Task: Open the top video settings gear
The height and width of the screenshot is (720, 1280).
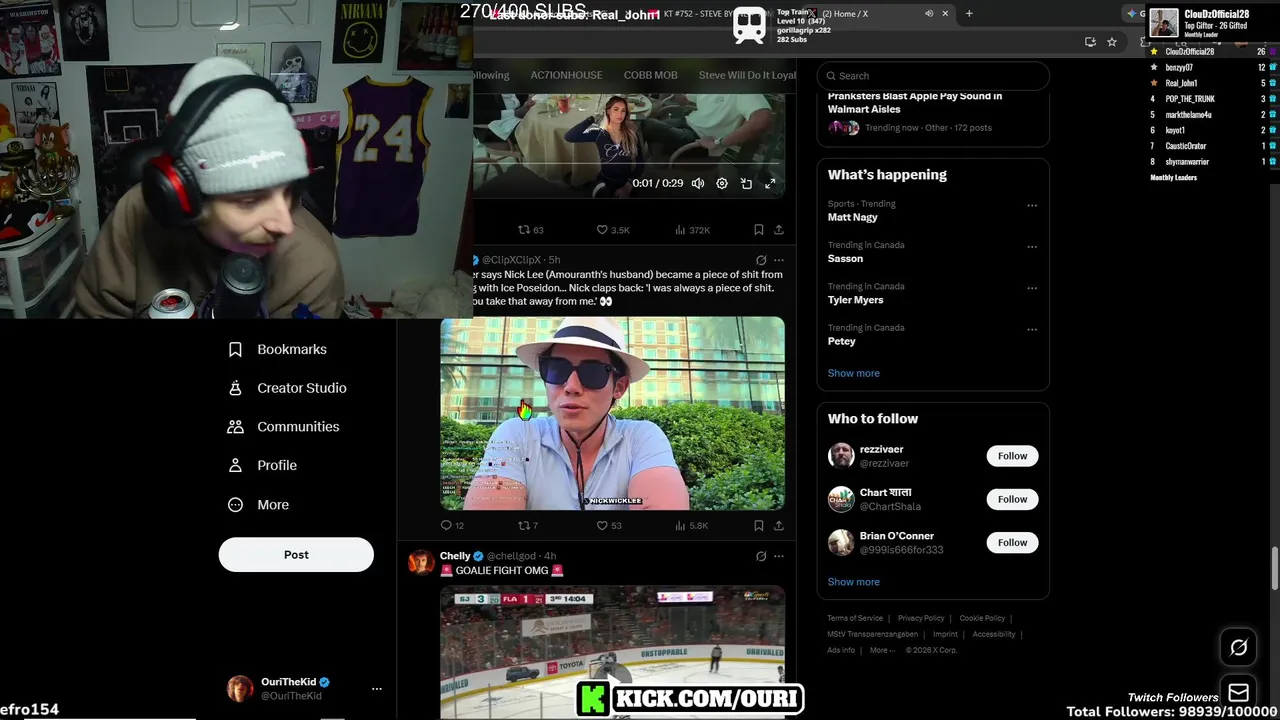Action: tap(722, 184)
